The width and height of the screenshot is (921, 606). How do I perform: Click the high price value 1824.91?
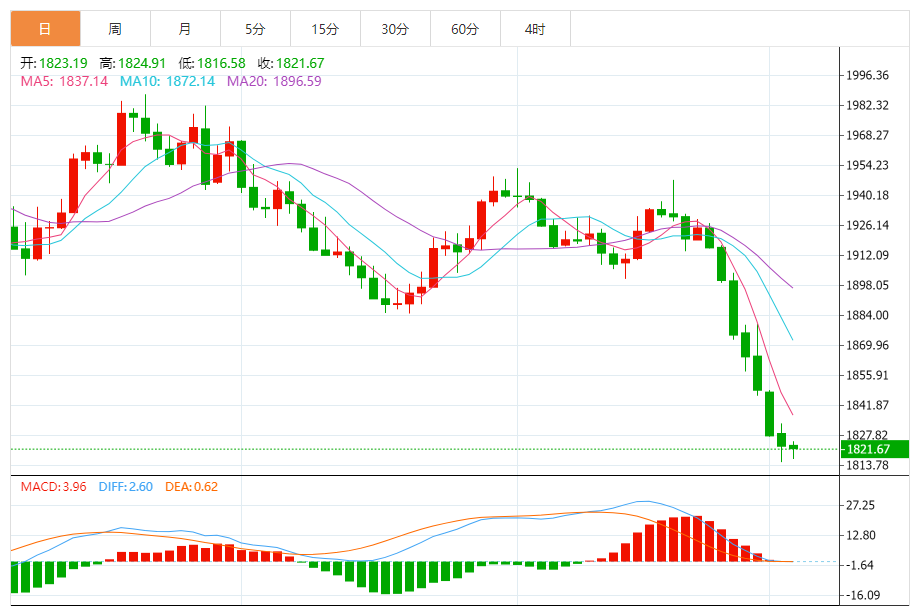click(142, 63)
